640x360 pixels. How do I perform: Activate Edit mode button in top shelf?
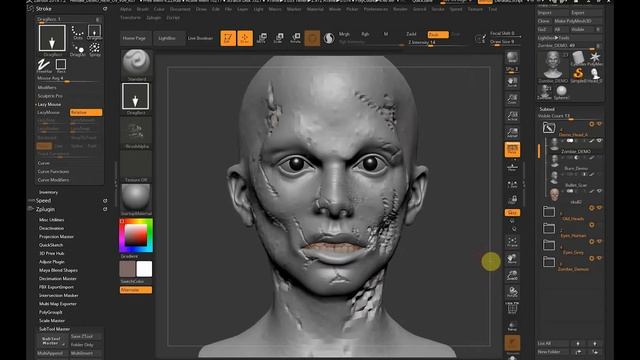228,38
